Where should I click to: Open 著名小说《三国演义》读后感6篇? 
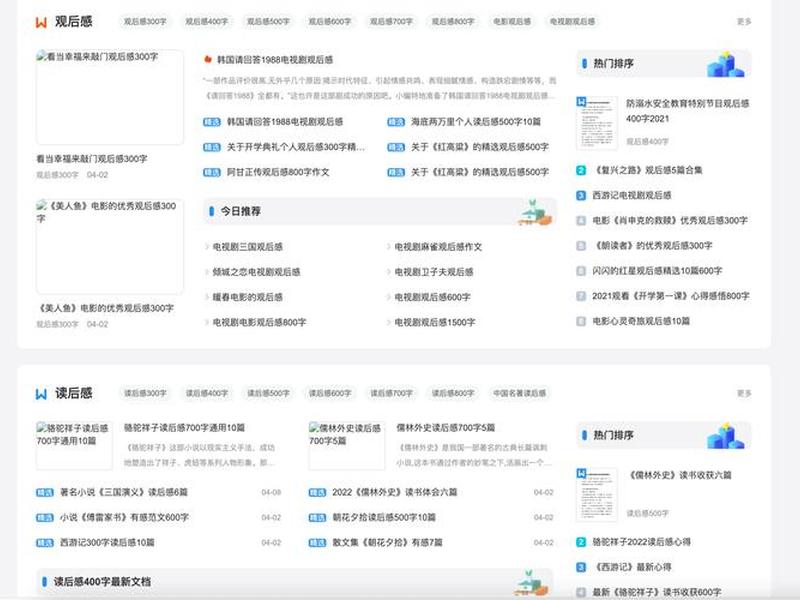click(x=124, y=492)
